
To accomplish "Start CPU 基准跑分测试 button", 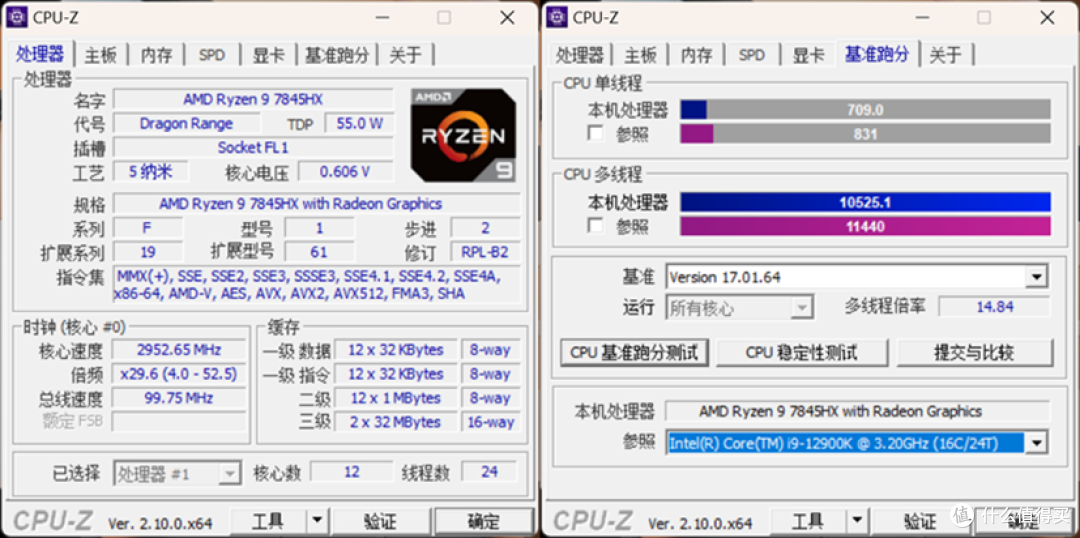I will click(634, 353).
